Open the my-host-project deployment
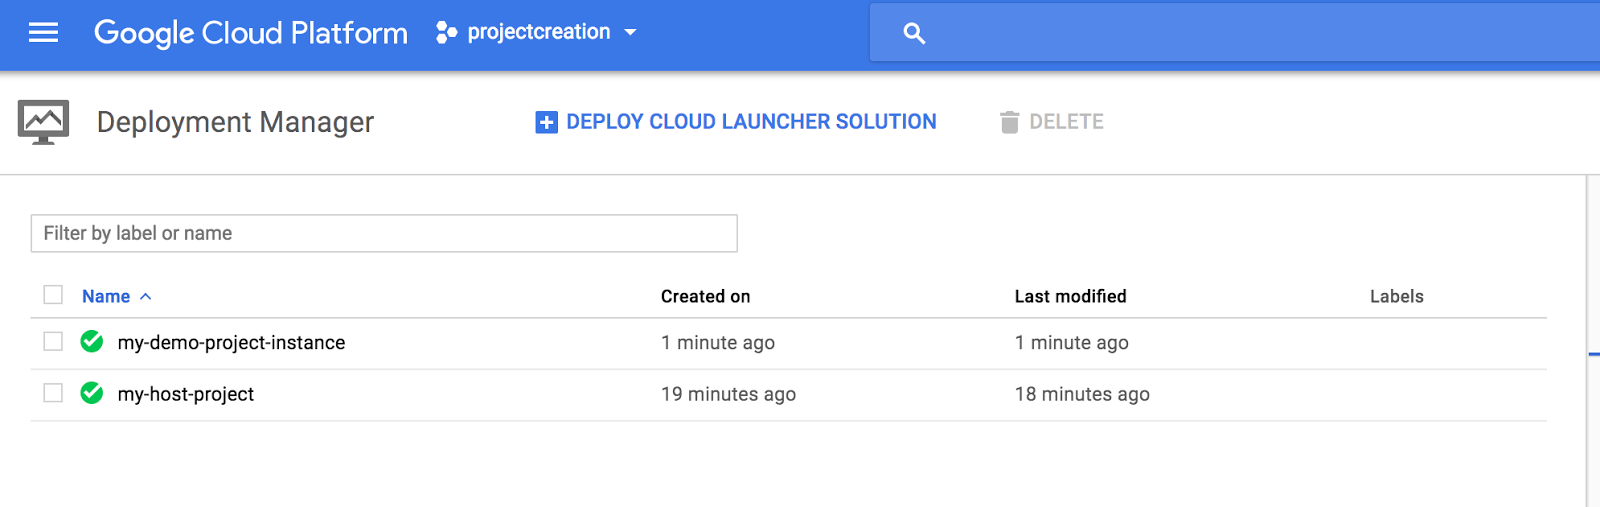The width and height of the screenshot is (1600, 507). click(x=186, y=394)
